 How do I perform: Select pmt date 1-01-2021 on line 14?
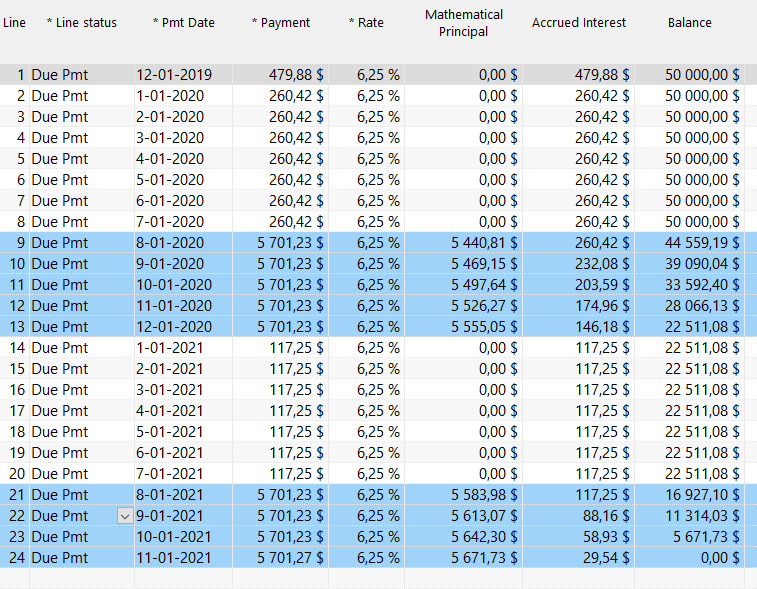(183, 348)
